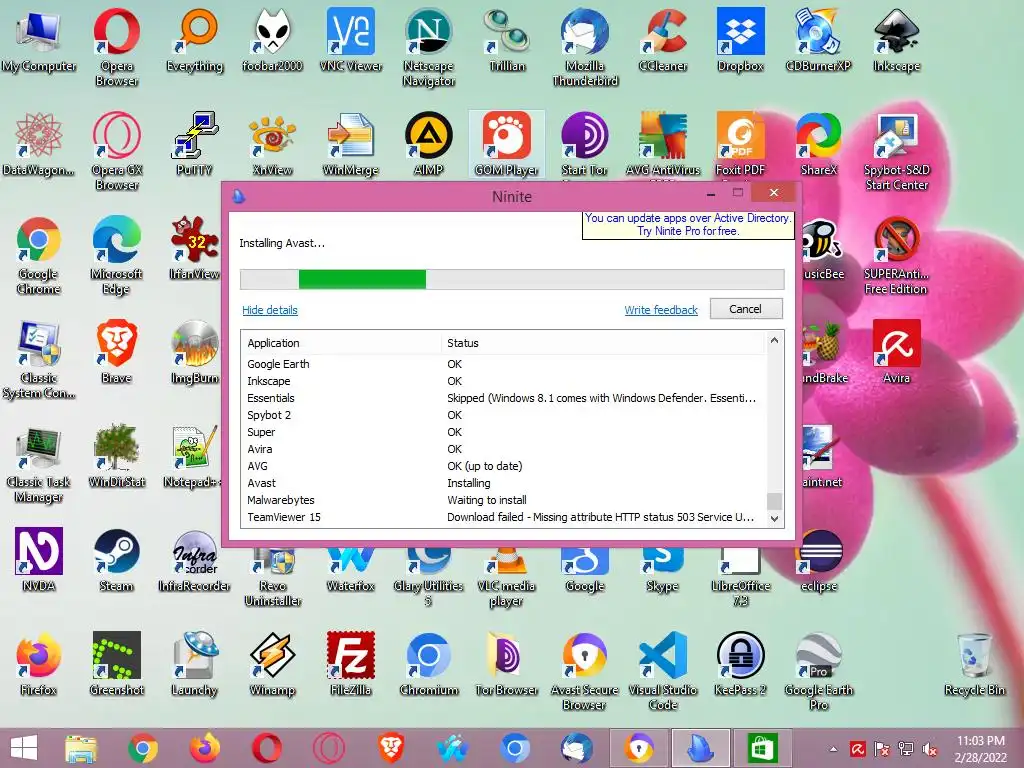Click the muted volume tray icon

click(x=930, y=749)
